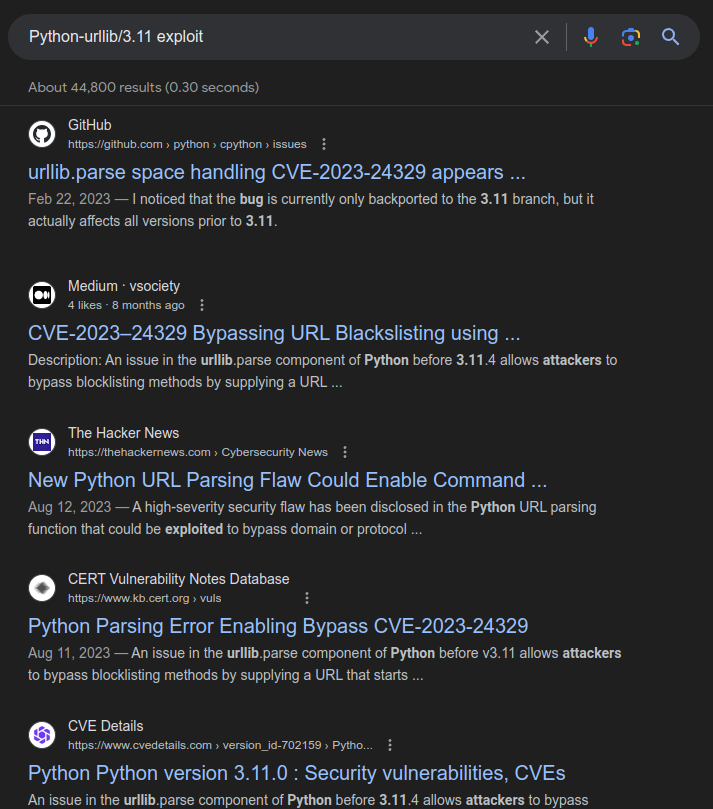Viewport: 713px width, 809px height.
Task: Open New Python URL Parsing Flaw article
Action: tap(288, 480)
